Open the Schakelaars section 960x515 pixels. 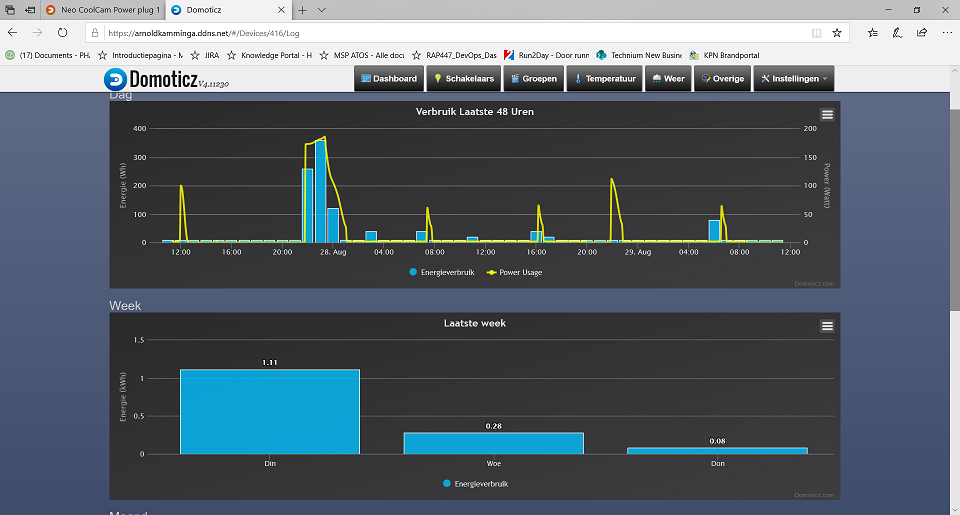463,78
